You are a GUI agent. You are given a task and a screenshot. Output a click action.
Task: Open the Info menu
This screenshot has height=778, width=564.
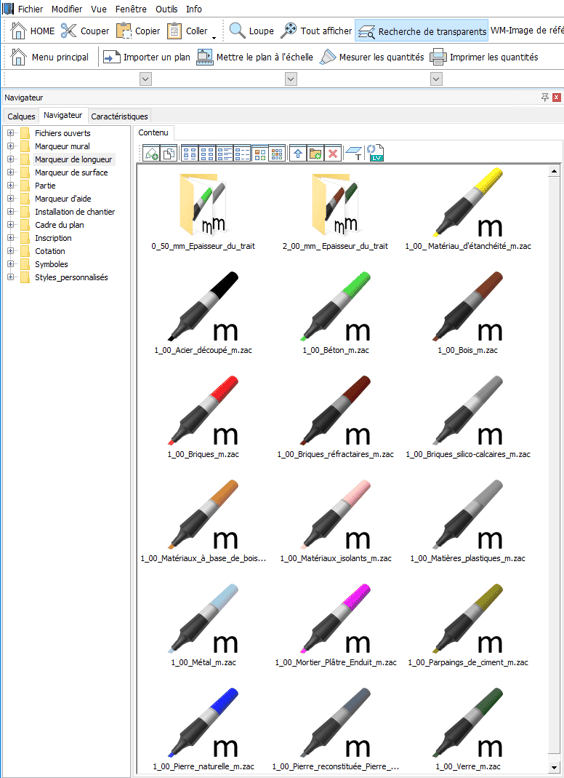[x=194, y=9]
